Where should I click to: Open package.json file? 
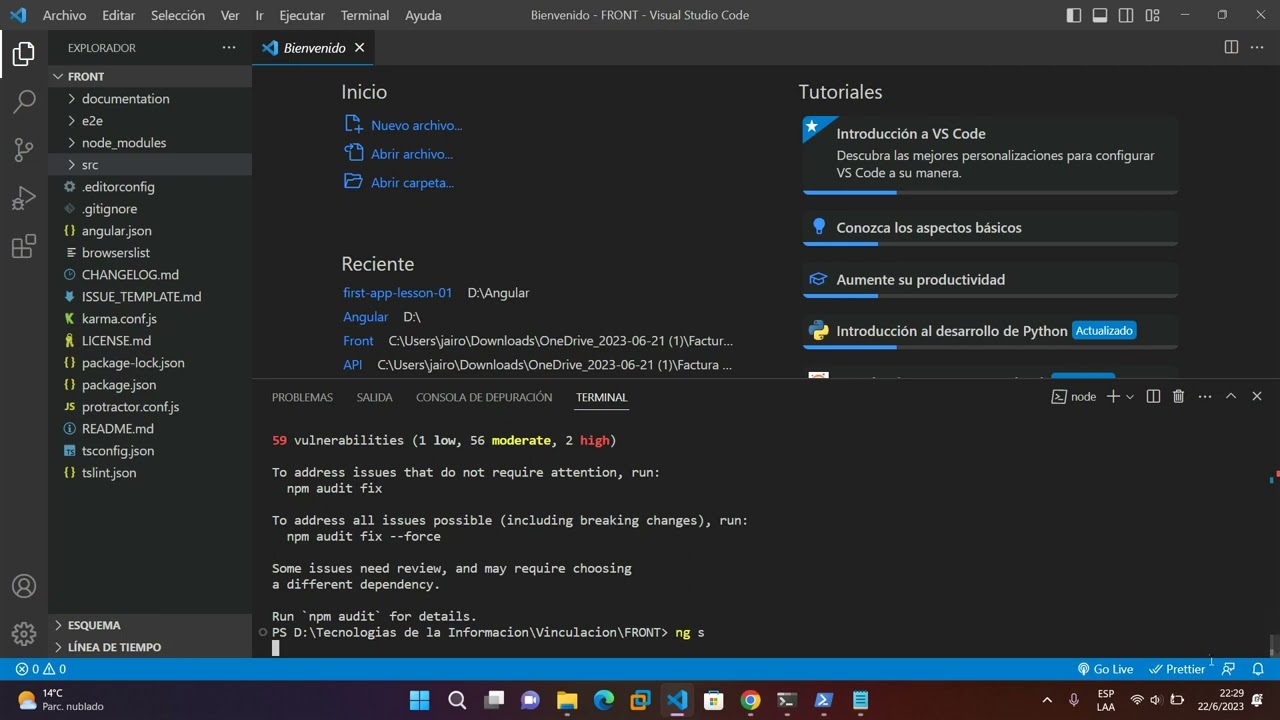click(150, 384)
